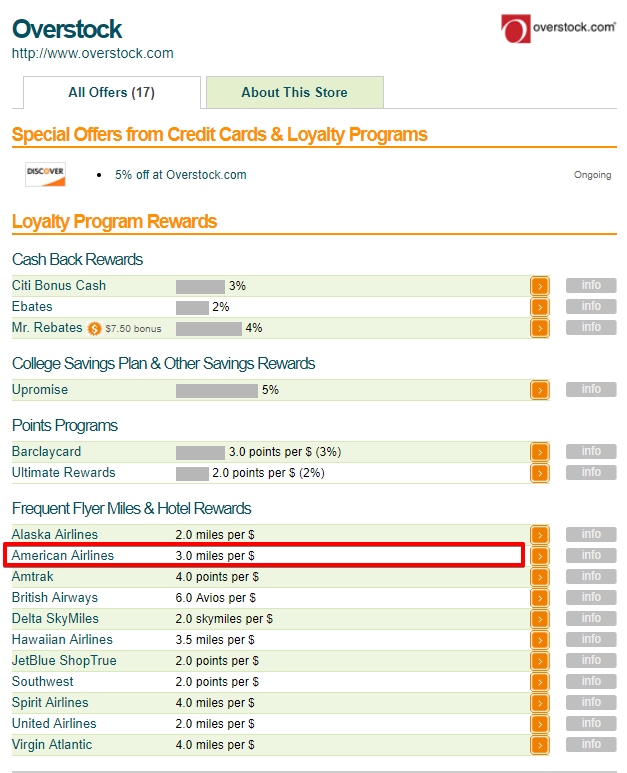Click the orange arrow icon for American Airlines
627x773 pixels.
pyautogui.click(x=540, y=556)
